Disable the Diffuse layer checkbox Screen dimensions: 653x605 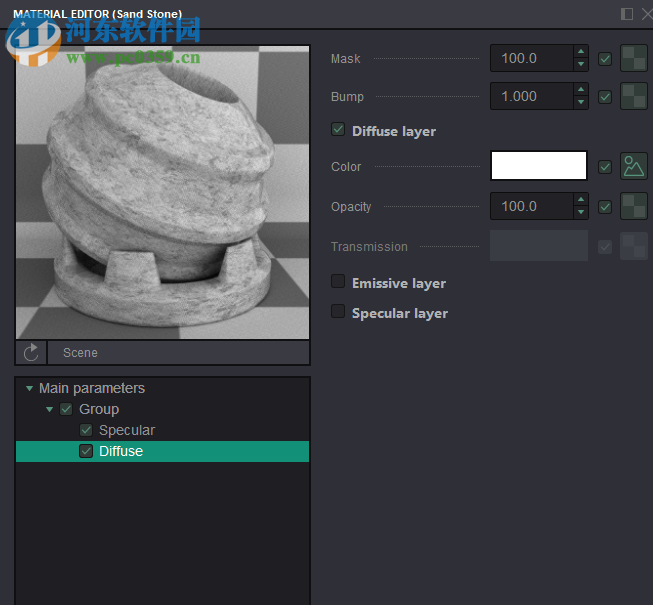click(x=338, y=129)
